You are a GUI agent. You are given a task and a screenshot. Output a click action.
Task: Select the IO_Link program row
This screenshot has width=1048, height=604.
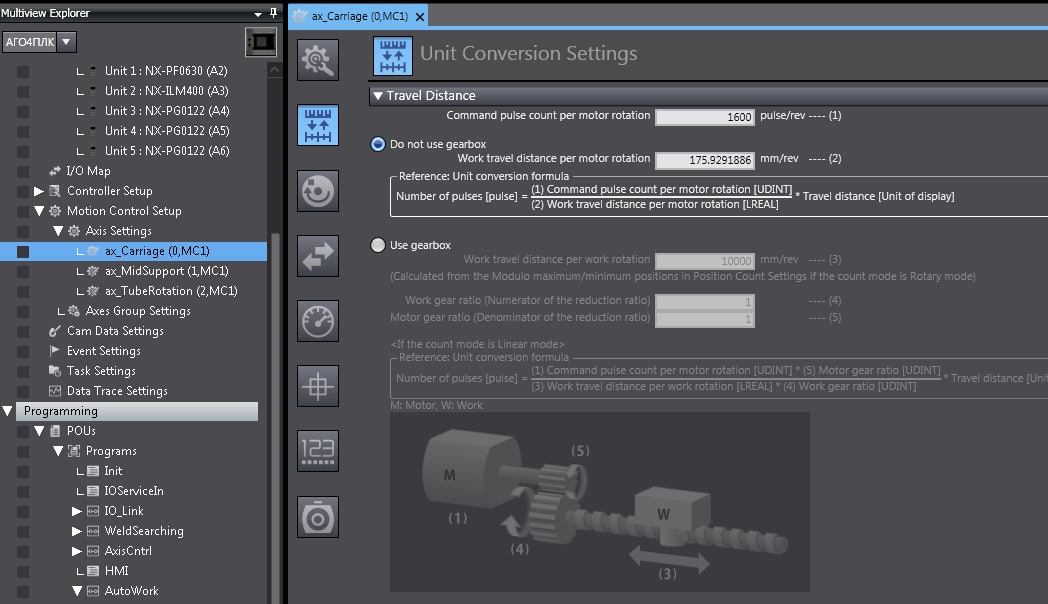point(124,511)
